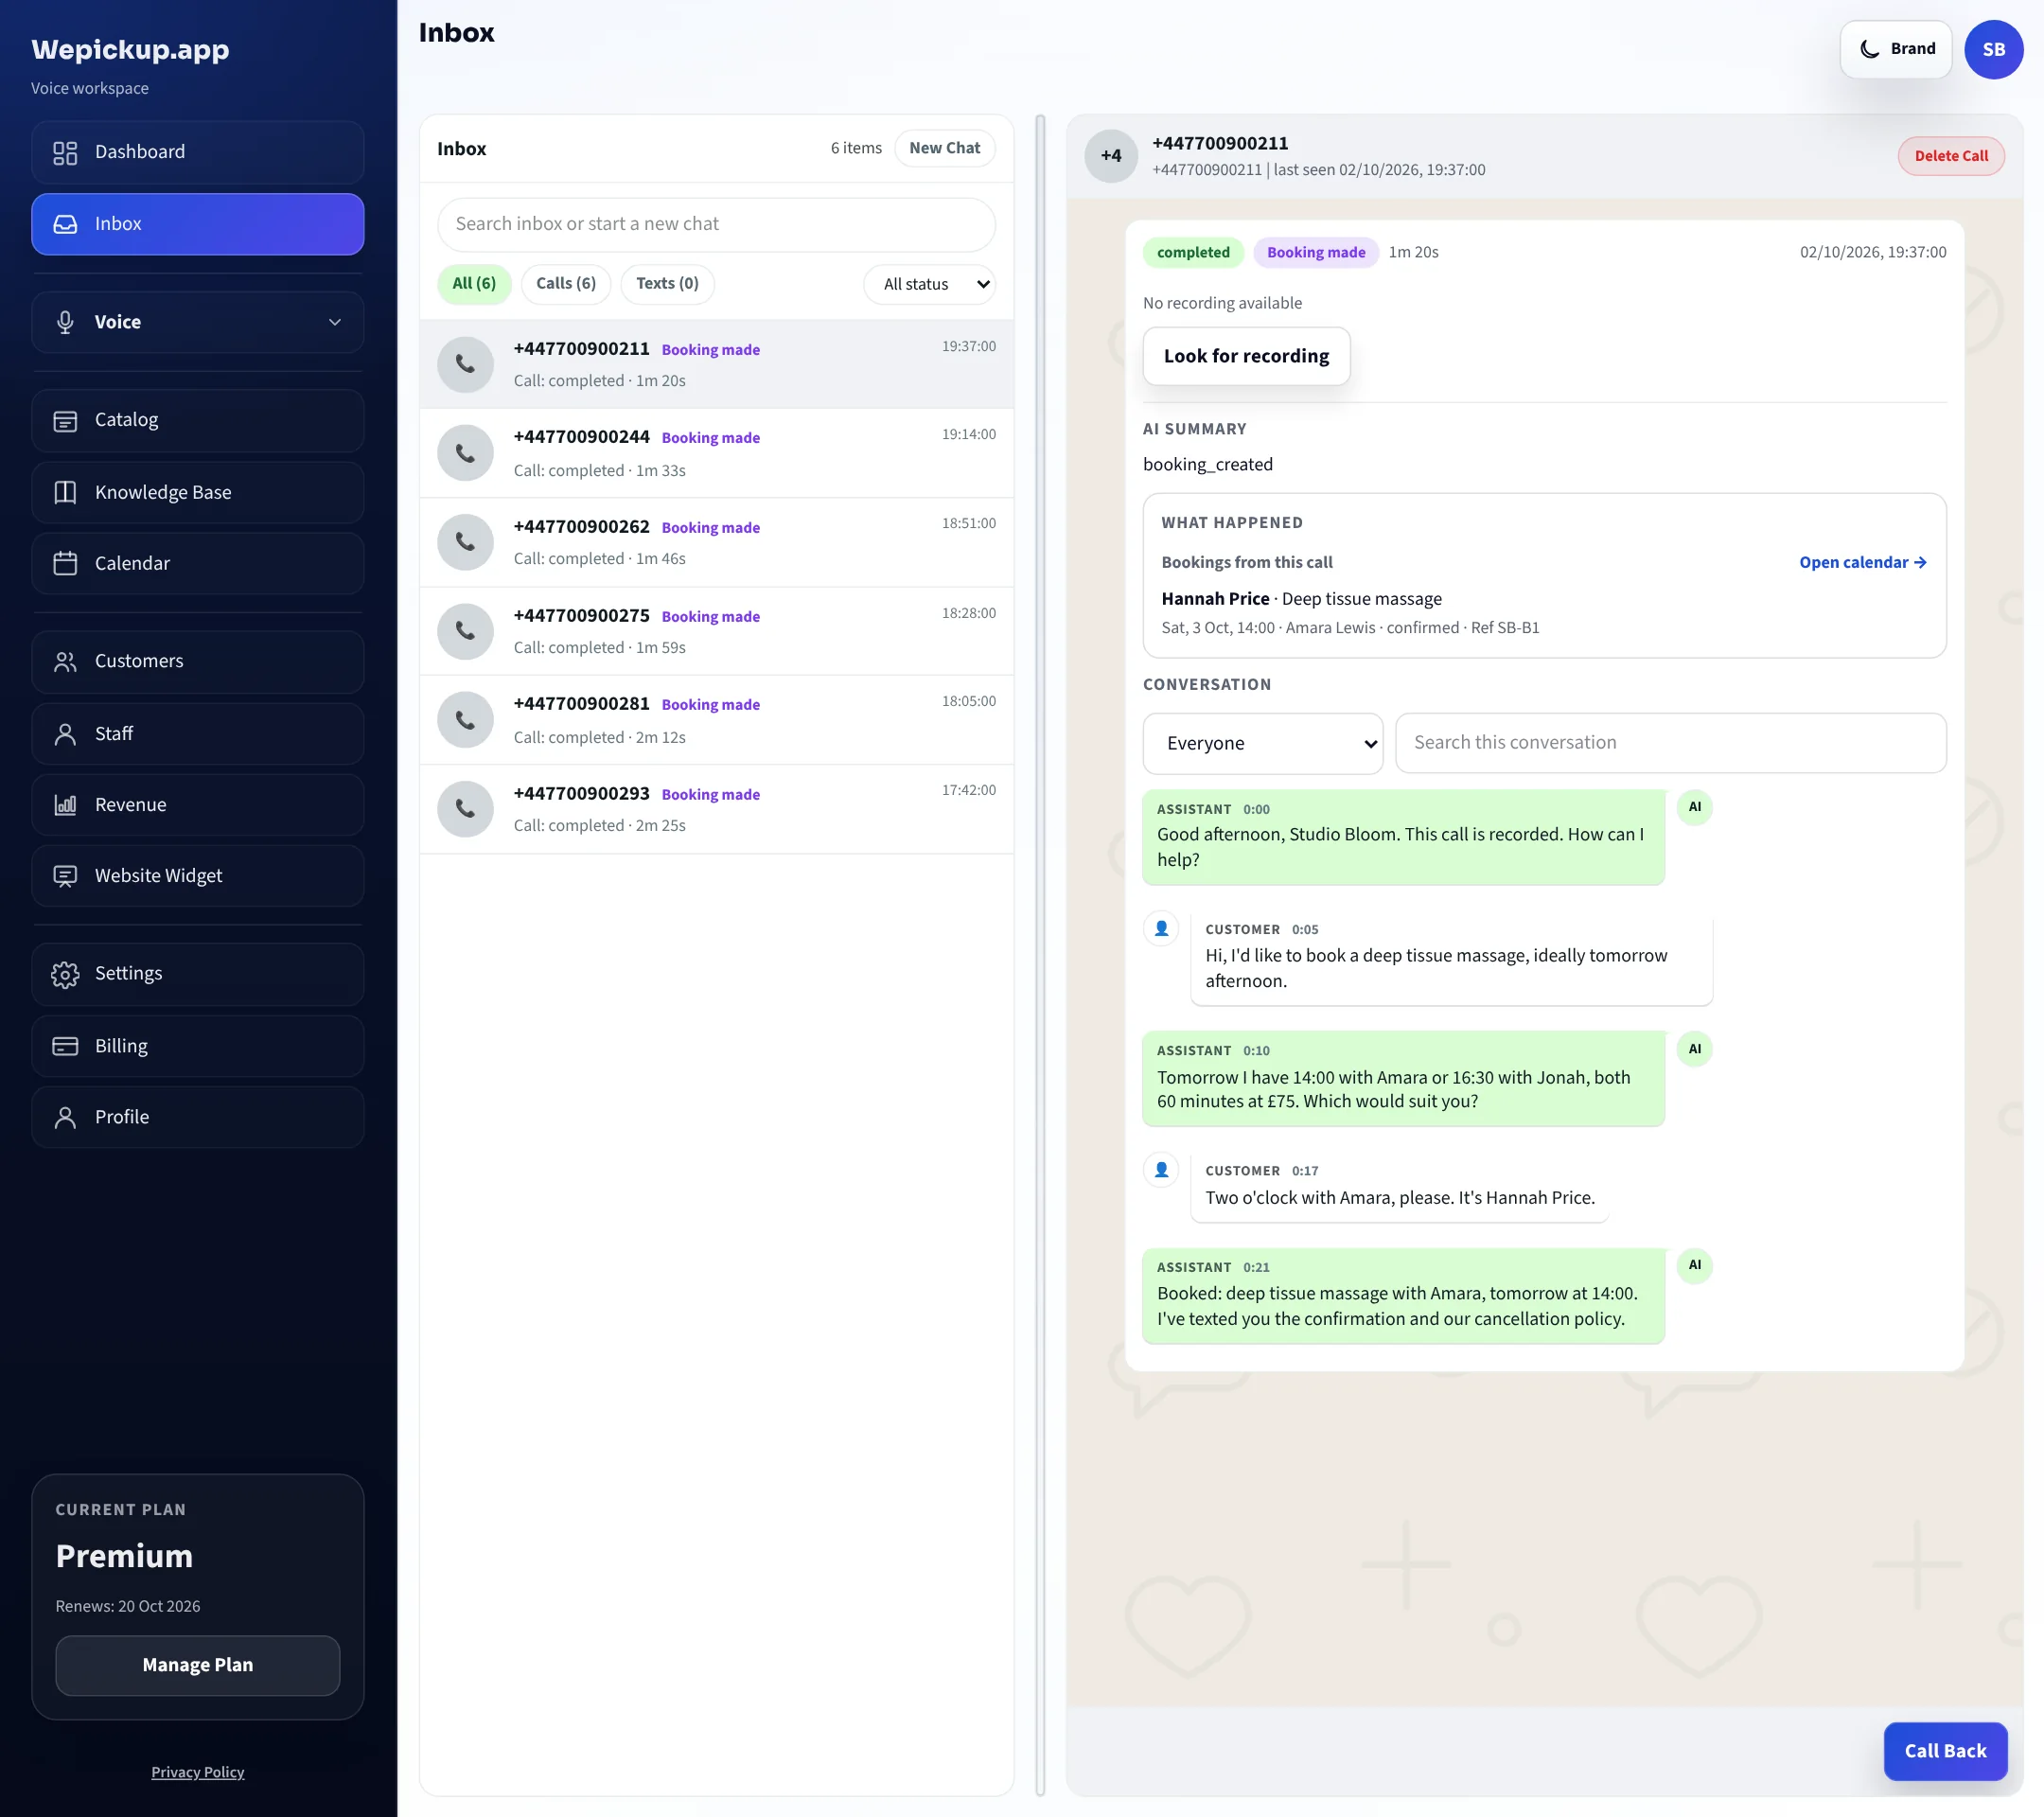Open the Catalog icon in sidebar

[65, 420]
